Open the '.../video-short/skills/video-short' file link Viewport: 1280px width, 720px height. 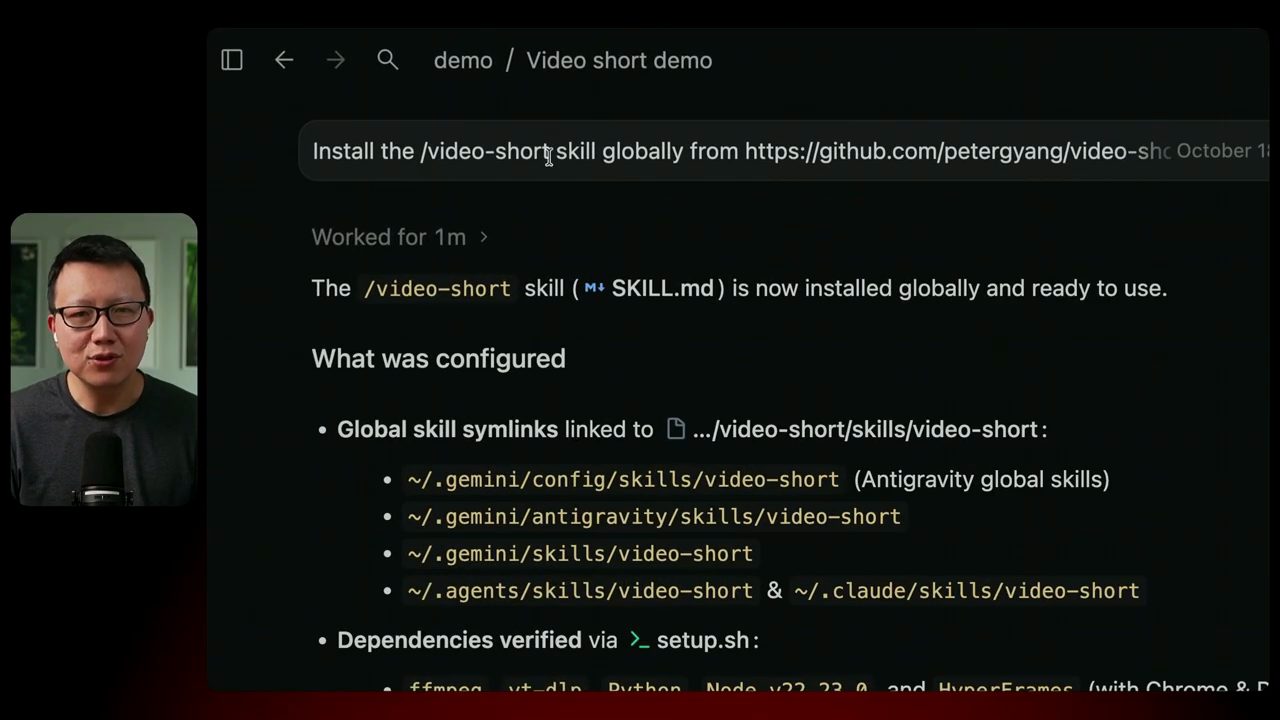tap(853, 429)
